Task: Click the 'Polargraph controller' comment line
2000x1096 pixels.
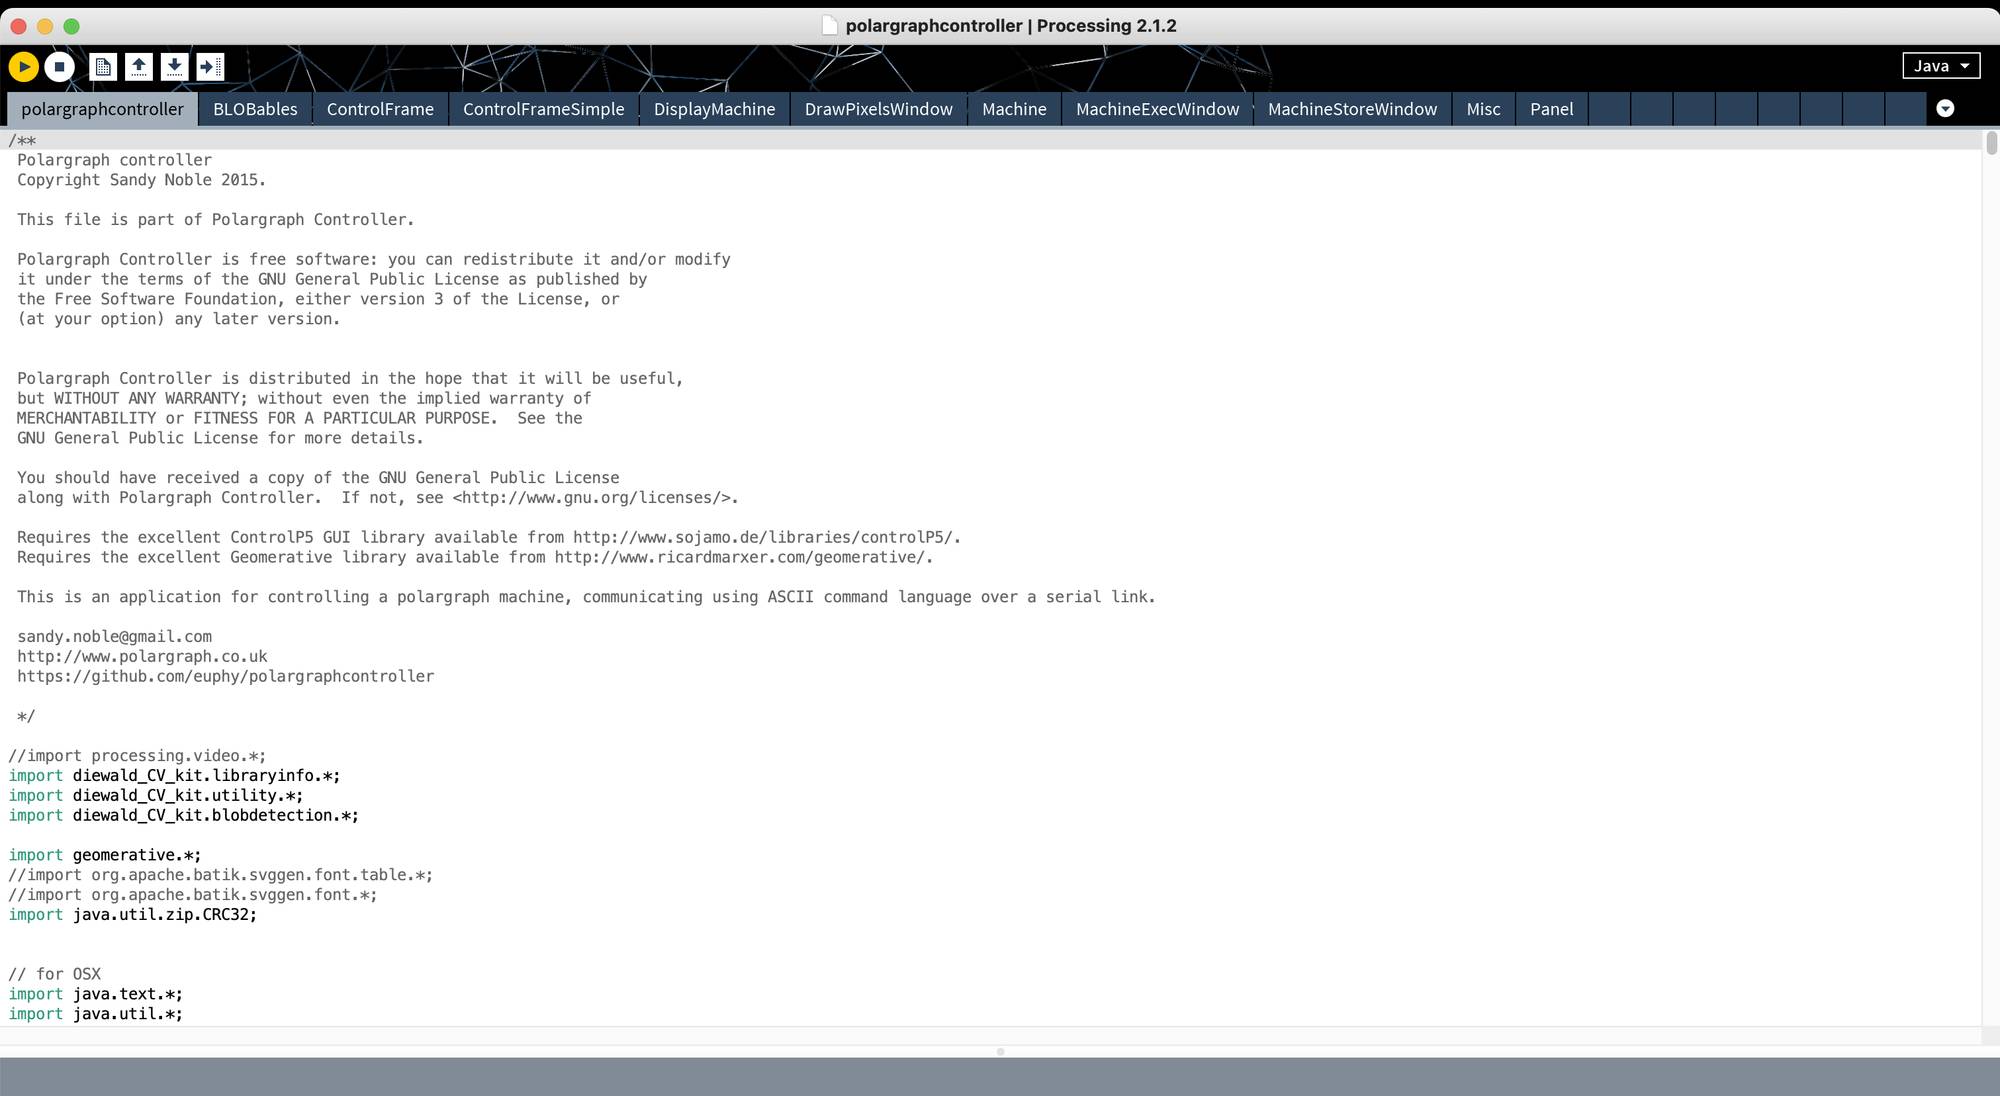Action: coord(114,160)
